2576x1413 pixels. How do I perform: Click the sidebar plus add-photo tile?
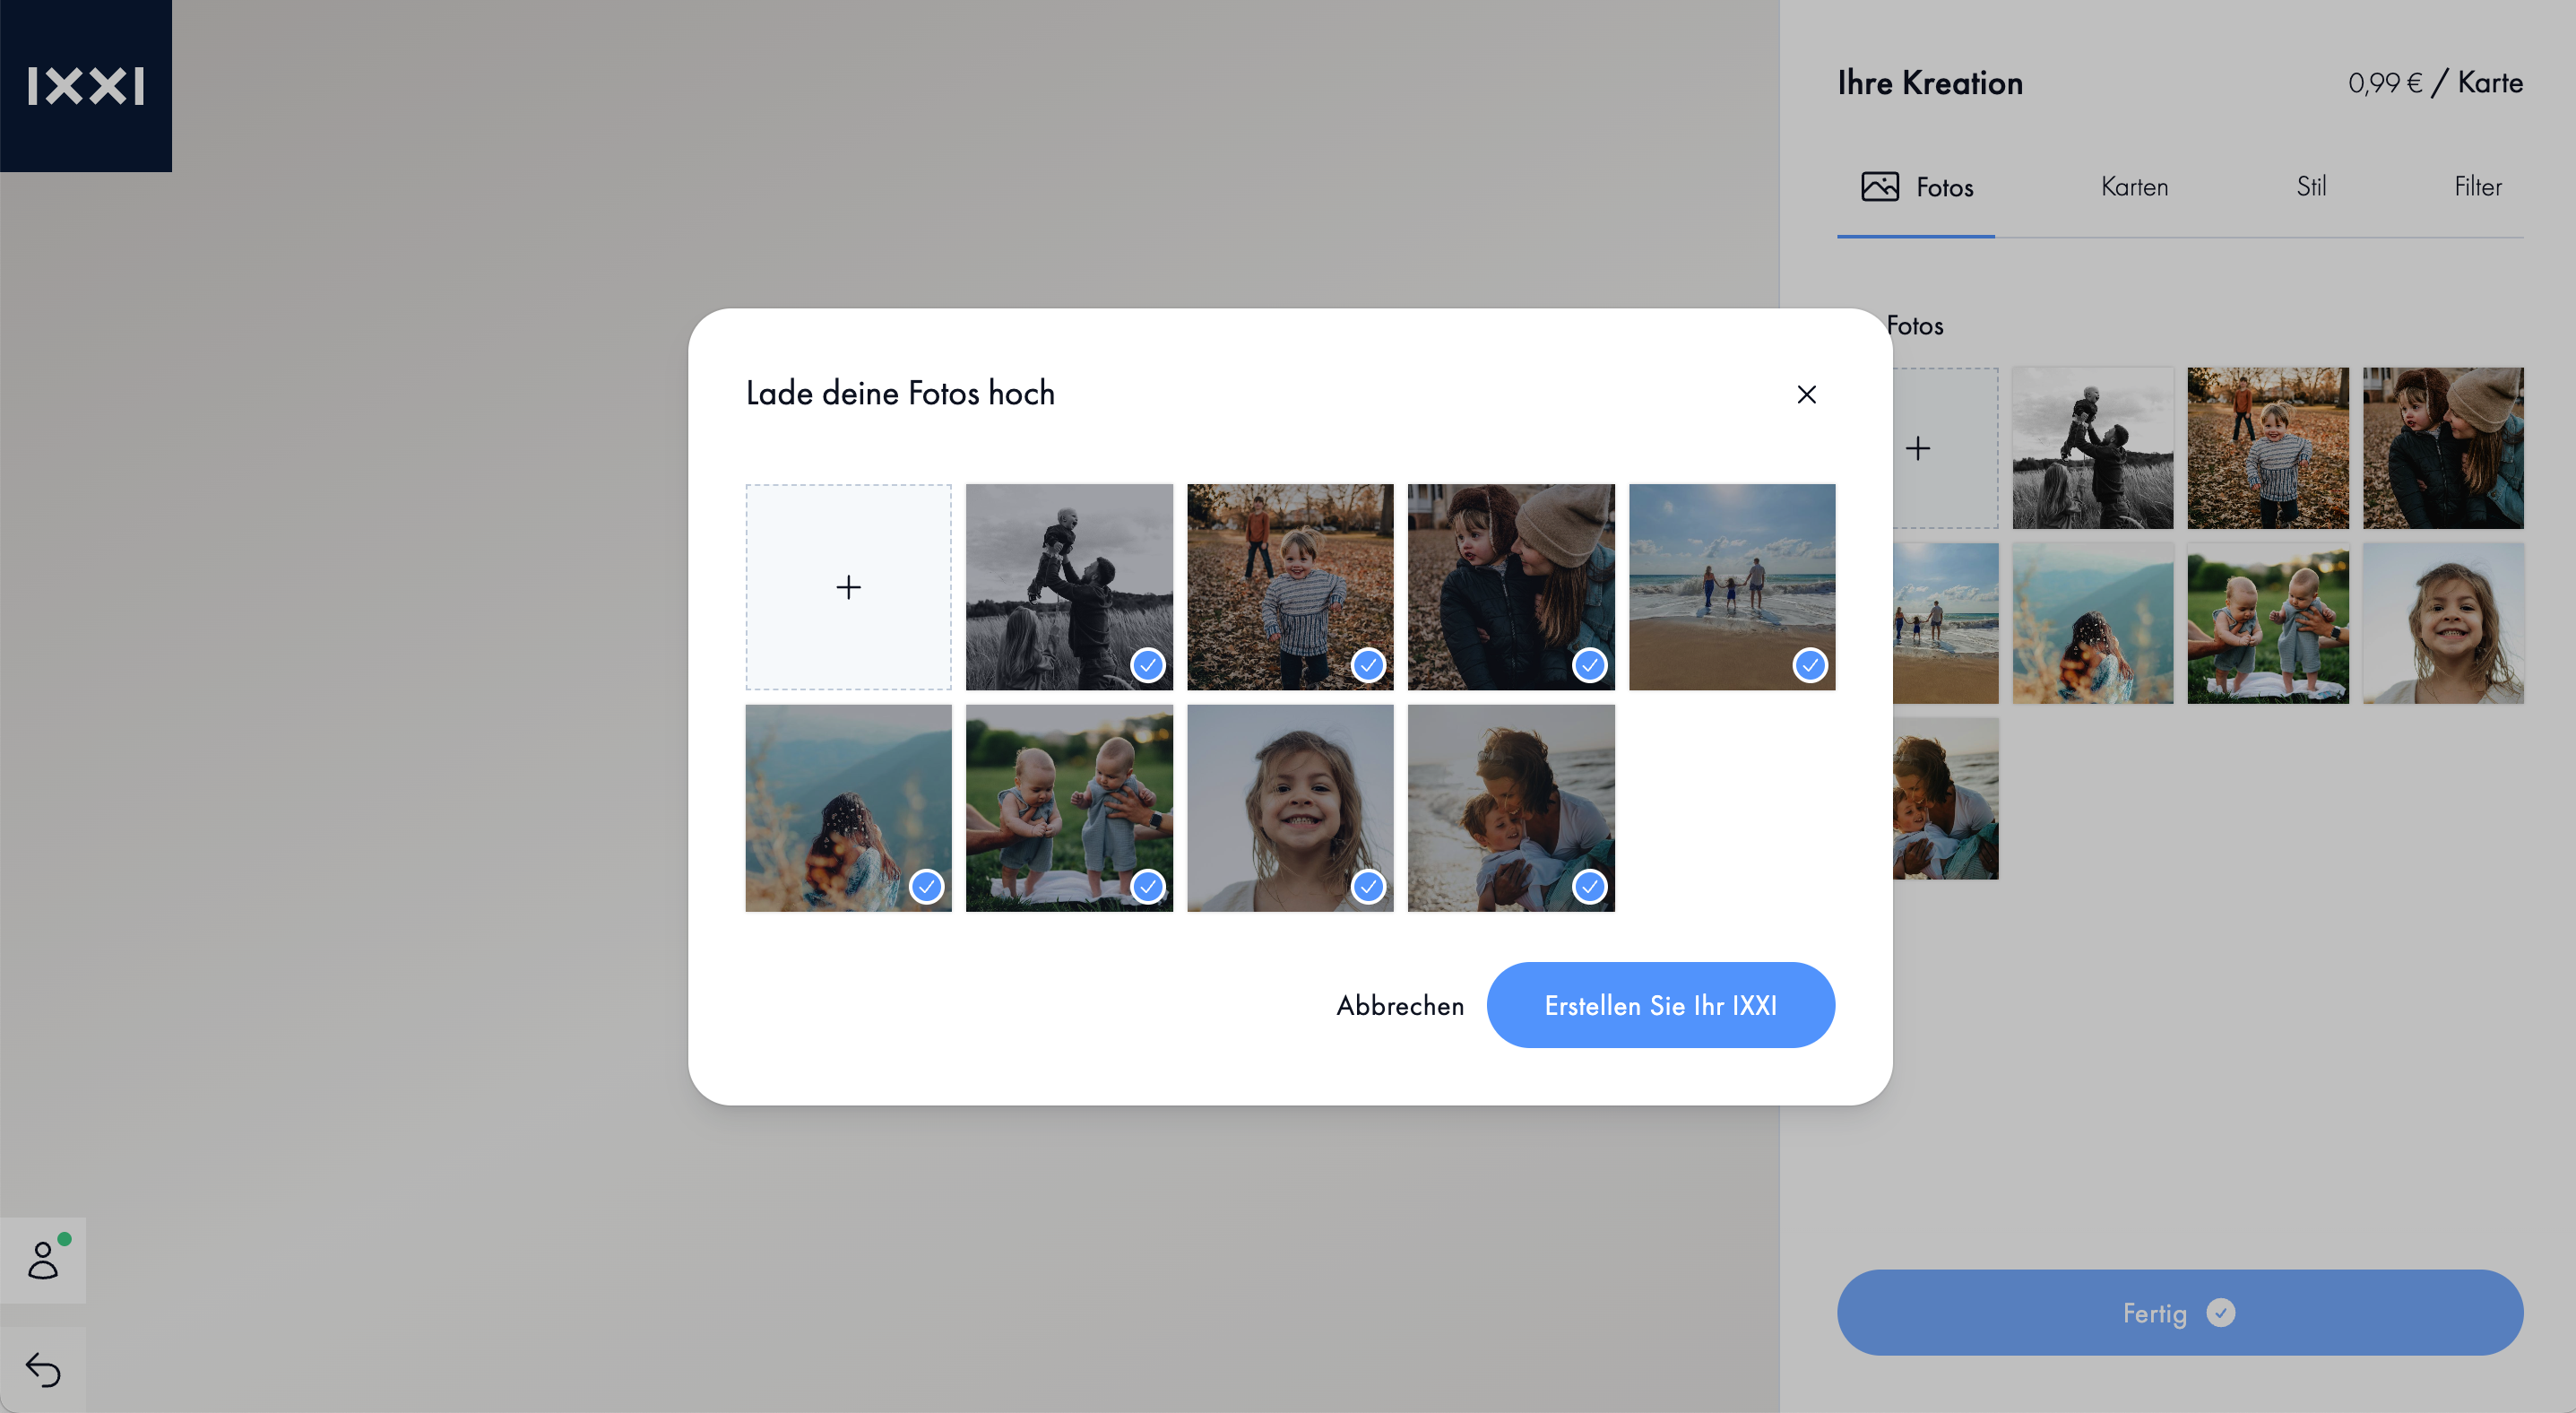pos(1917,448)
